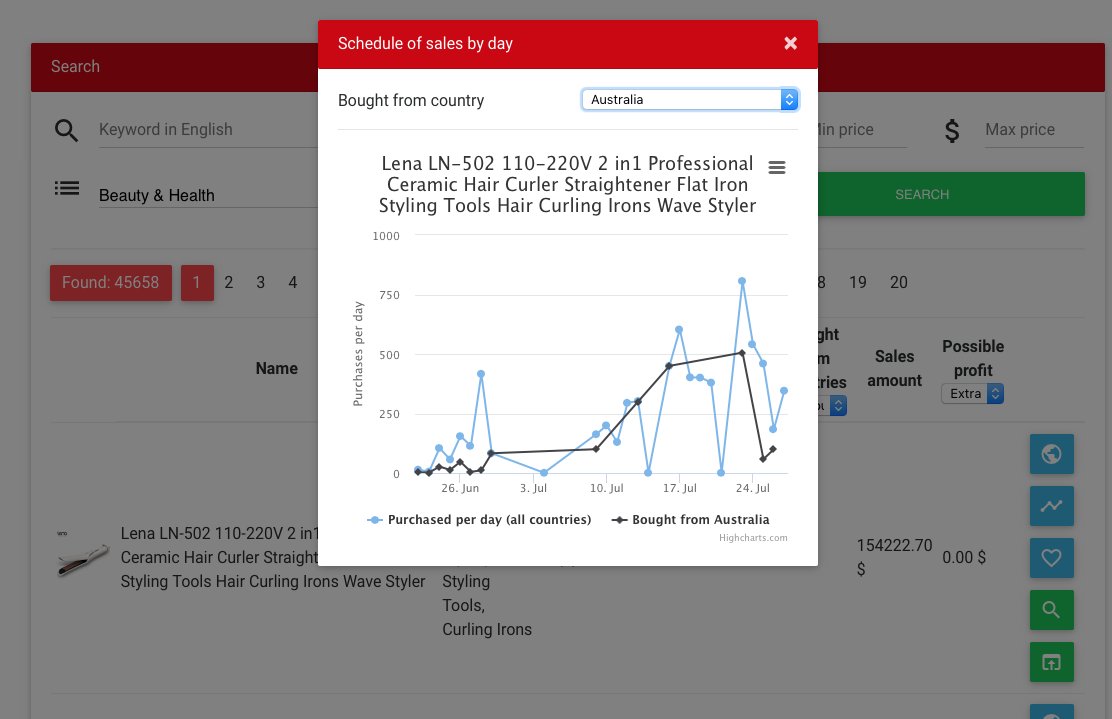Click the 0.00 $ possible profit value
Viewport: 1112px width, 719px height.
pos(964,557)
